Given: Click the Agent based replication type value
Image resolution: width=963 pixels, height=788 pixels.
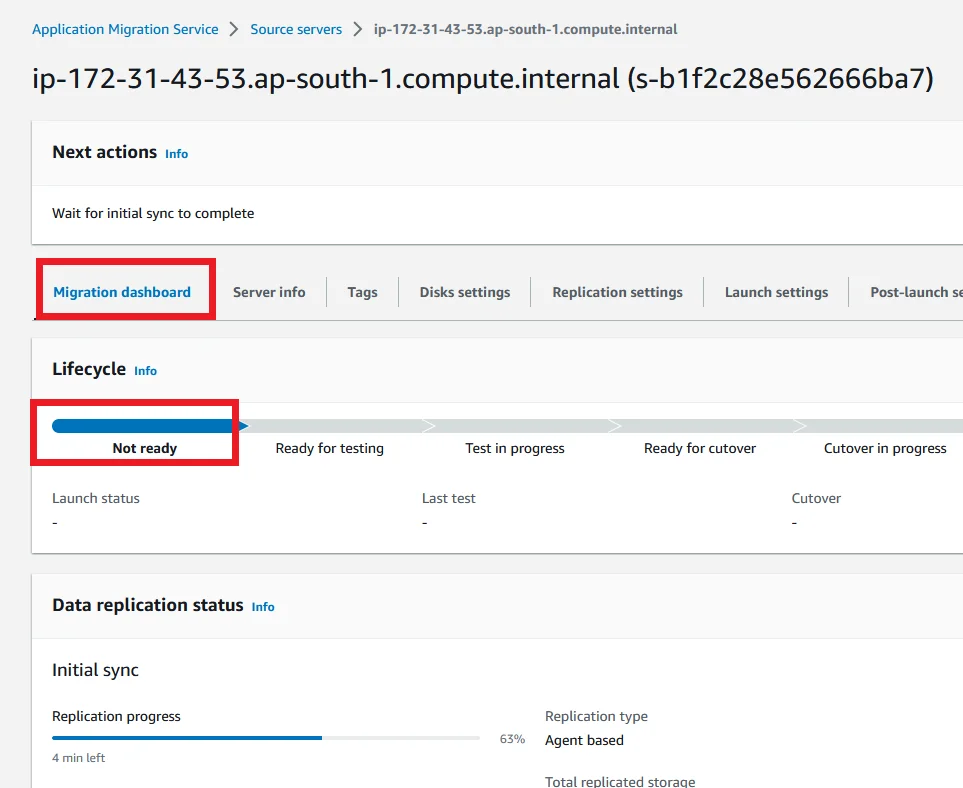Looking at the screenshot, I should click(x=584, y=741).
